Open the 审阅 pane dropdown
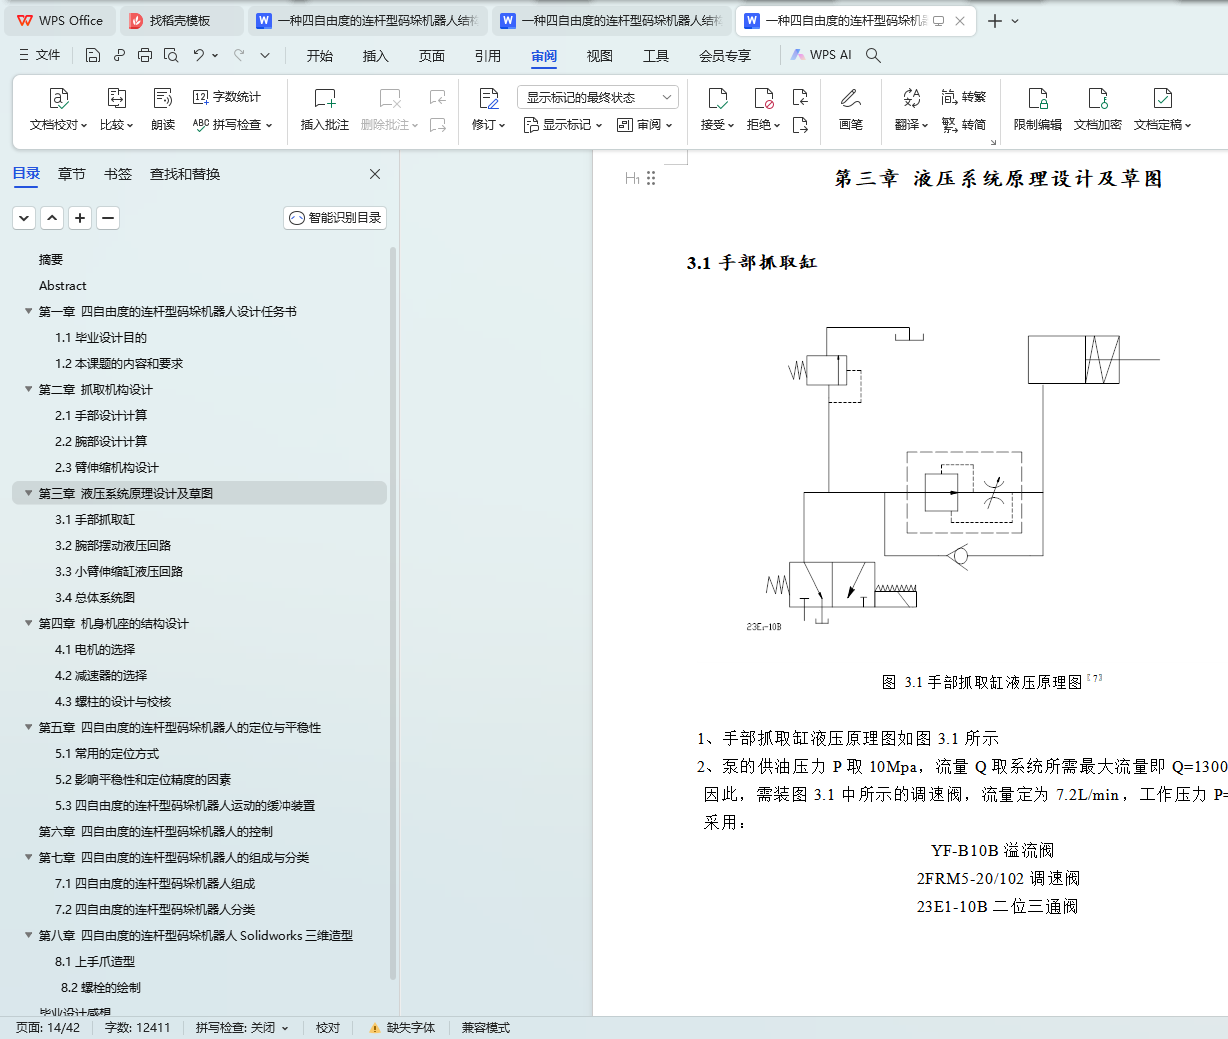This screenshot has height=1039, width=1228. click(645, 125)
